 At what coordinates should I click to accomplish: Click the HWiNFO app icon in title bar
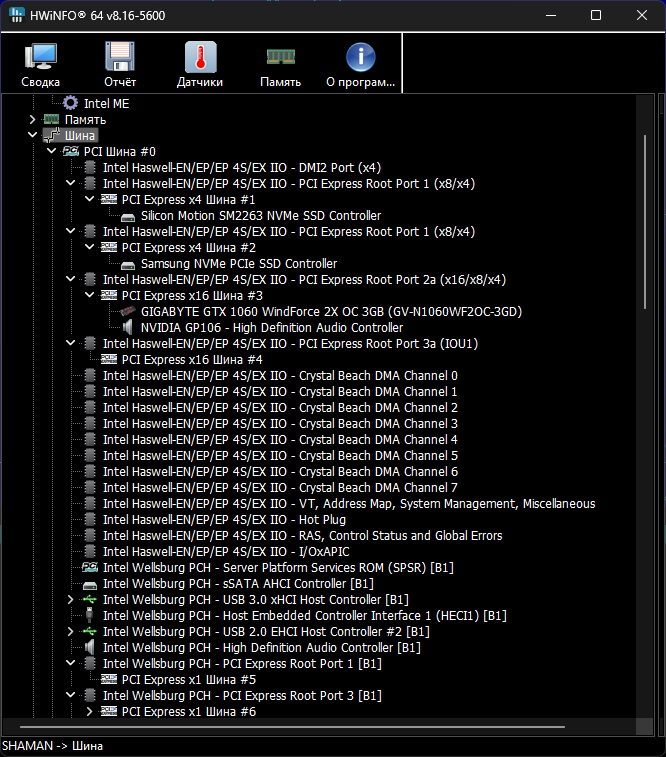click(x=16, y=15)
